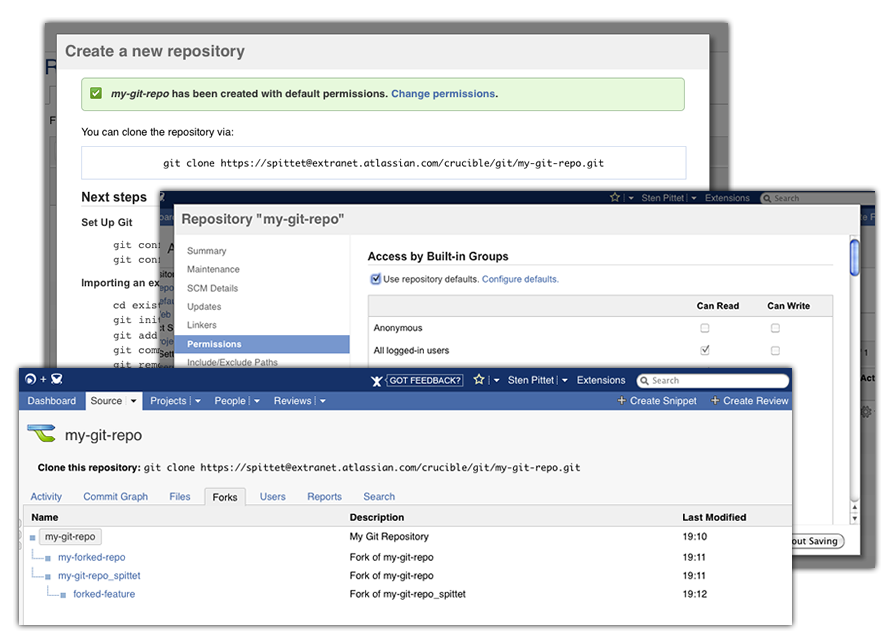
Task: Click the Crucible logo icon in header
Action: point(57,380)
